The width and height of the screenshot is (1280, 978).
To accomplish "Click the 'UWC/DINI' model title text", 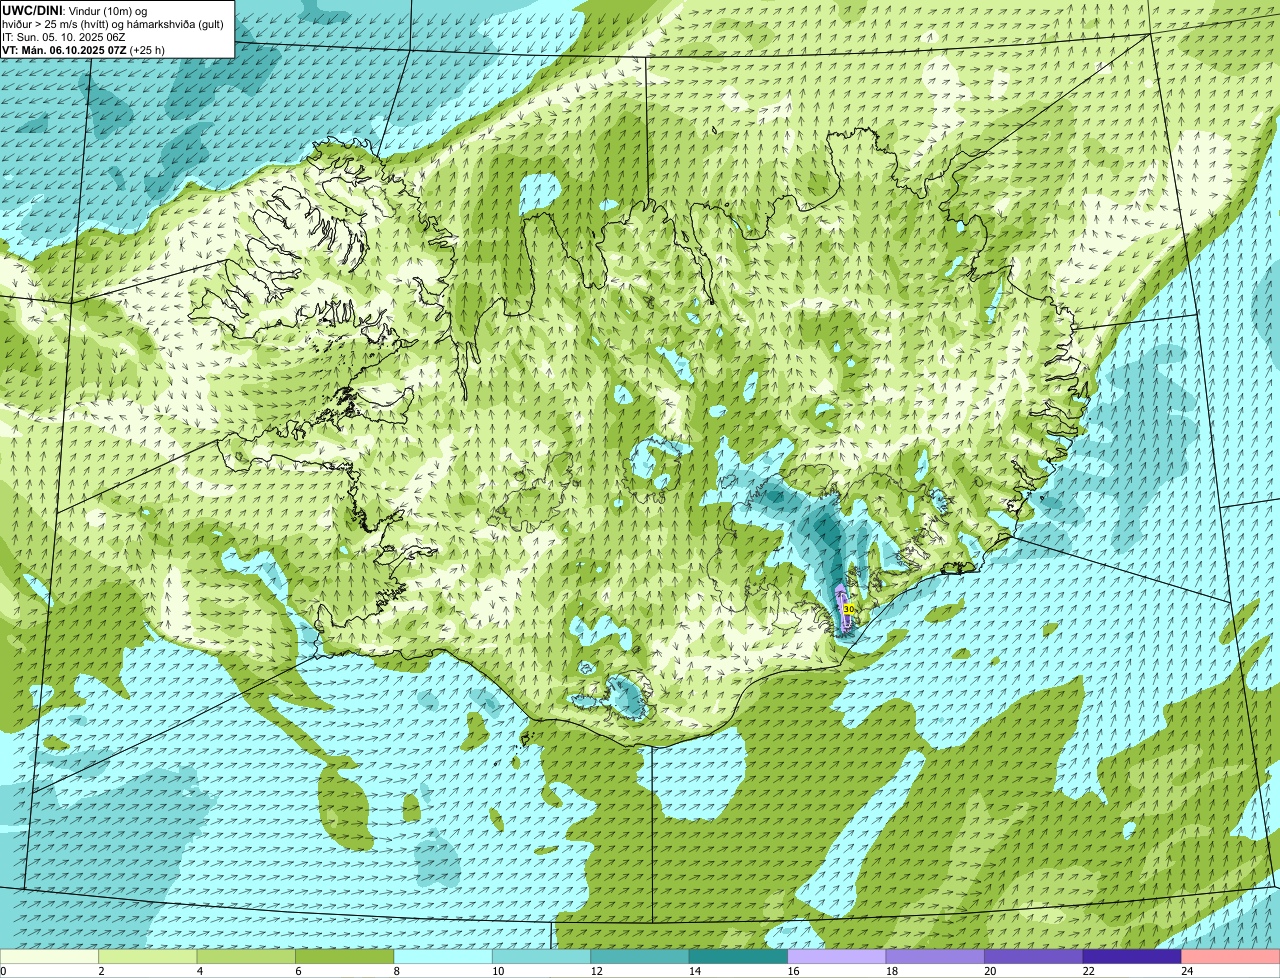I will (32, 10).
